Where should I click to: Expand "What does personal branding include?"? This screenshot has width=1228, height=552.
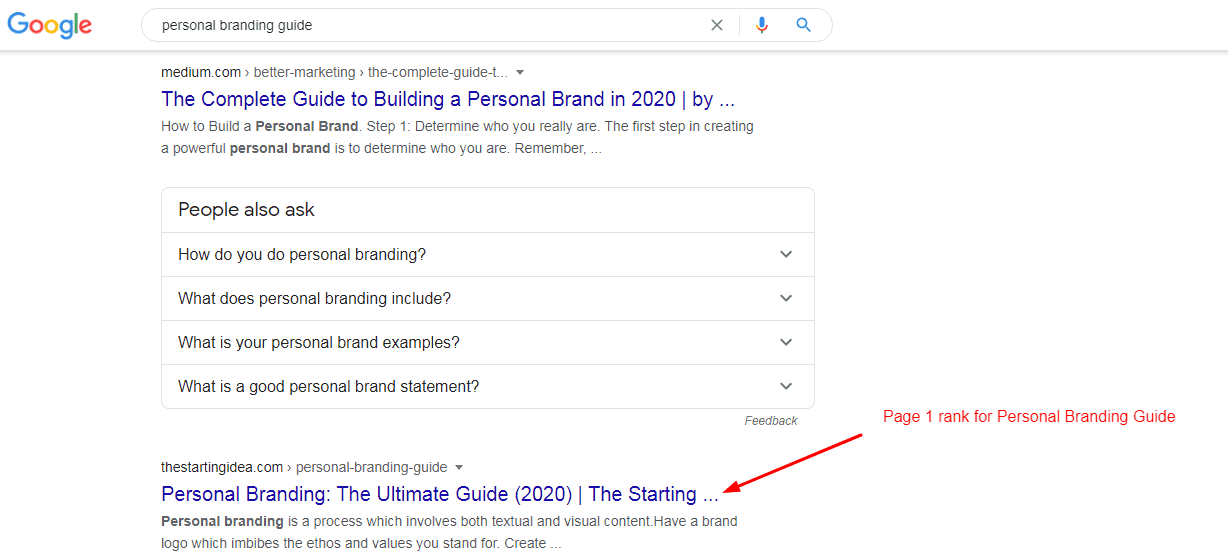click(314, 299)
